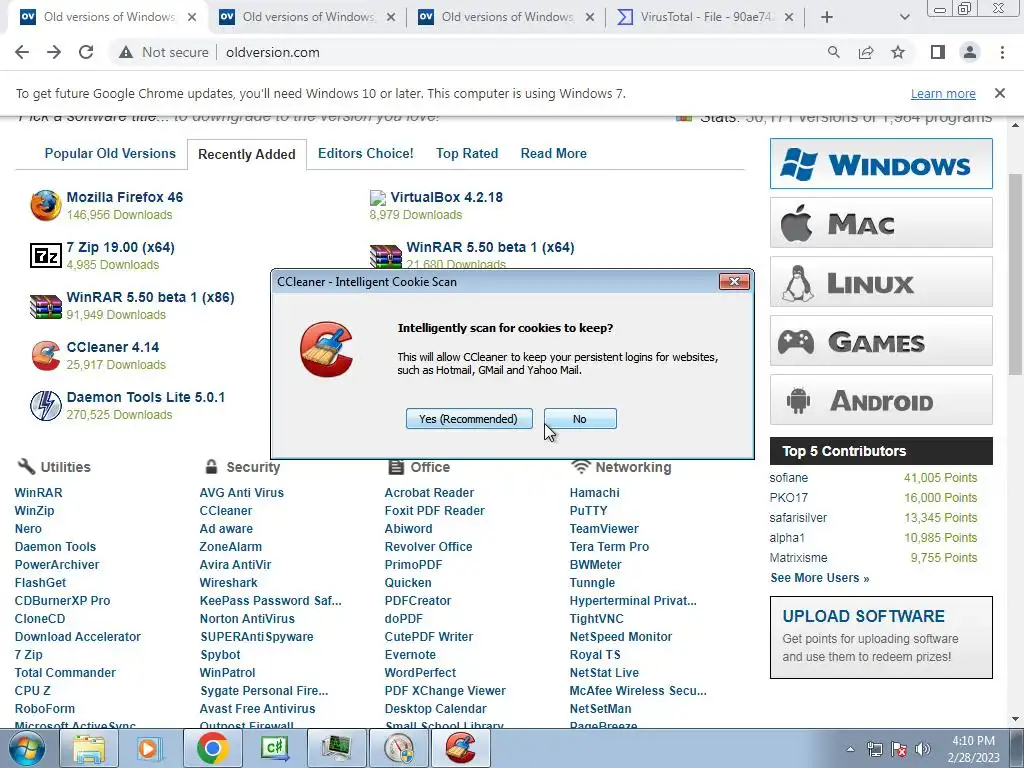
Task: Open the VirtualBox 4.2.18 link
Action: [447, 197]
